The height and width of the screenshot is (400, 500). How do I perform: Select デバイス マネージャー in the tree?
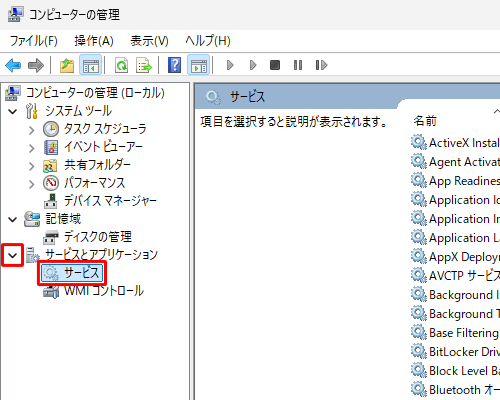coord(110,201)
